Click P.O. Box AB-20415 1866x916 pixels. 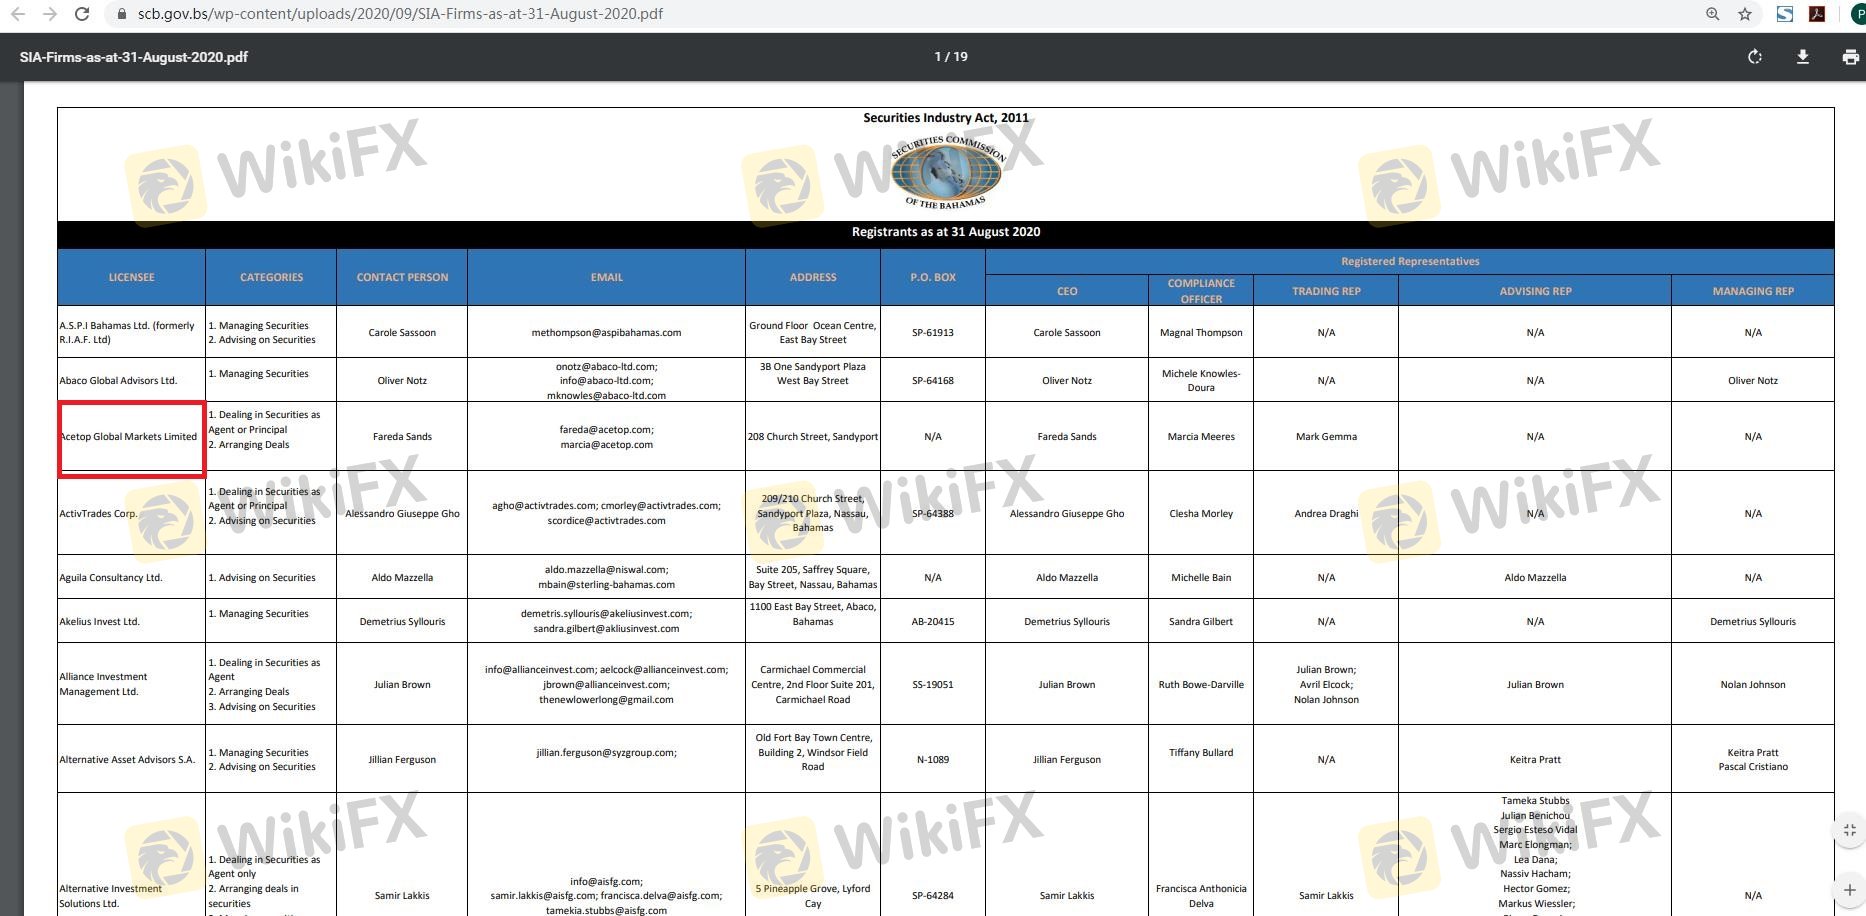[x=933, y=622]
